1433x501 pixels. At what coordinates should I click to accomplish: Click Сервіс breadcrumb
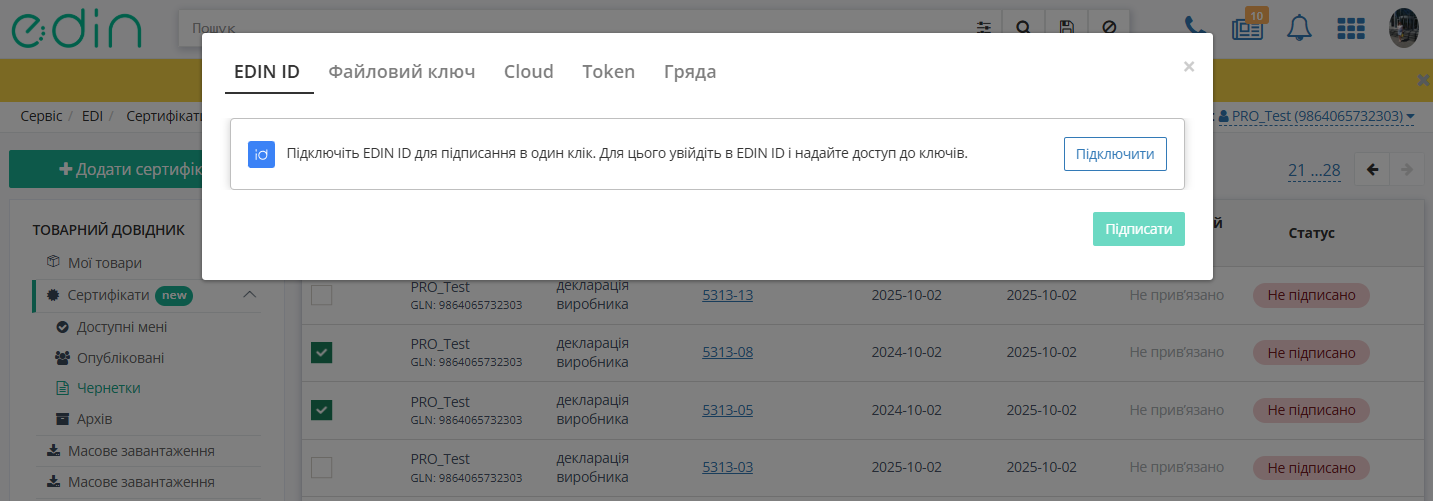click(41, 116)
